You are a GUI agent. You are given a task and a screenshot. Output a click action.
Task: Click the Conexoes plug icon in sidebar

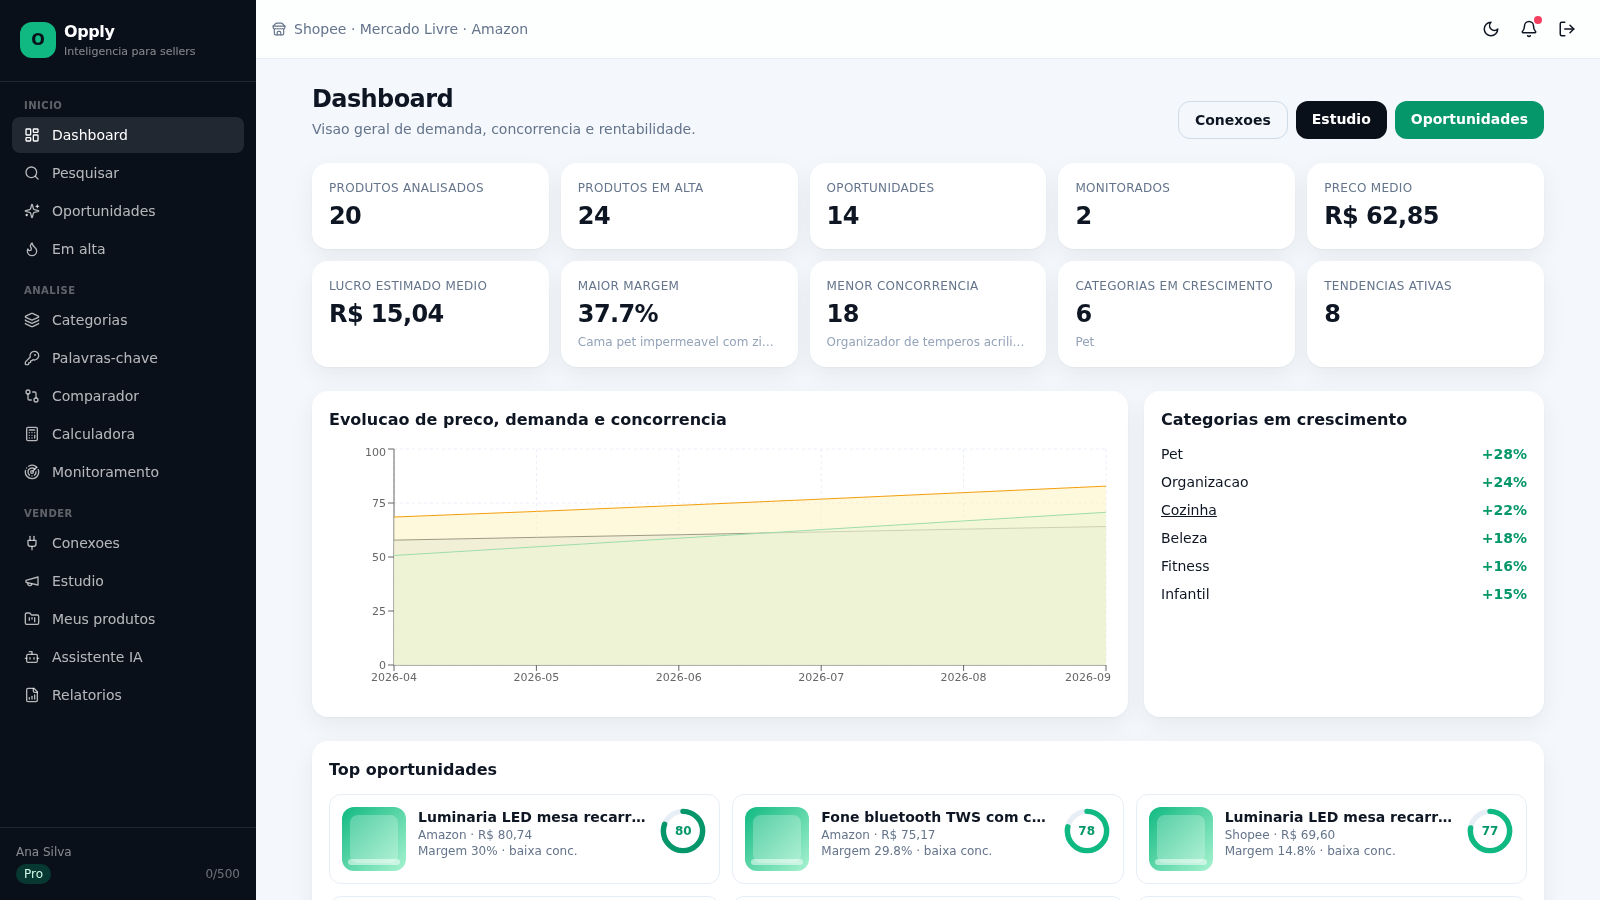coord(32,543)
